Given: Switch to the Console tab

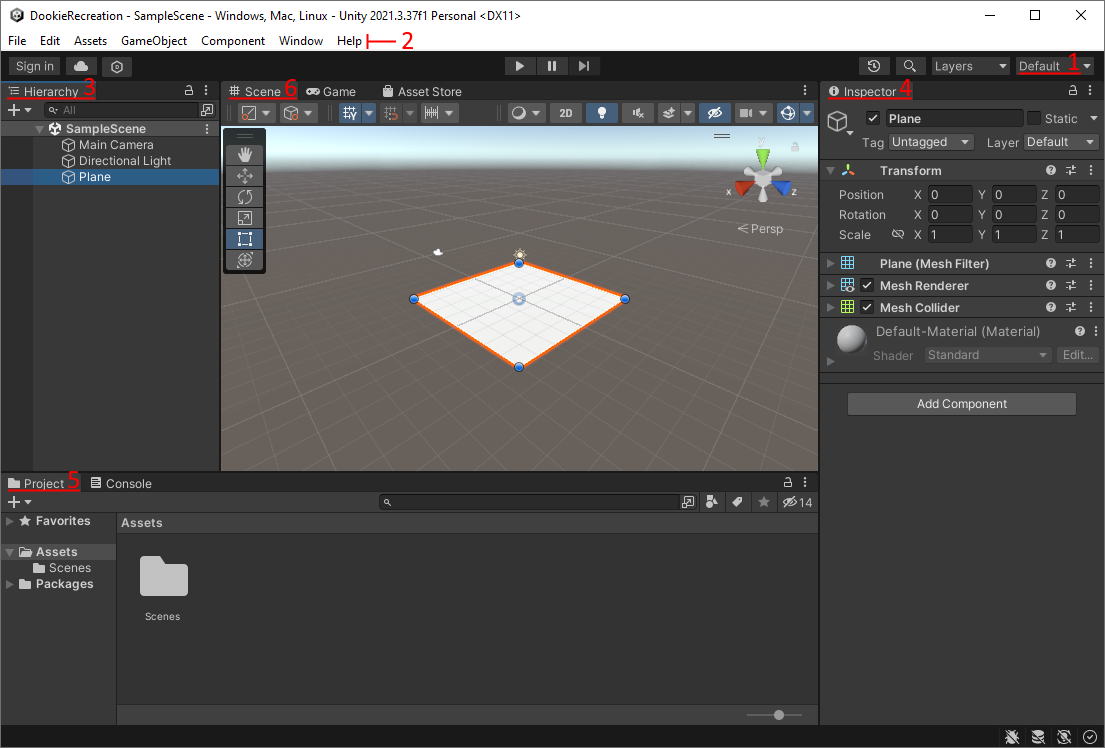Looking at the screenshot, I should click(x=121, y=483).
